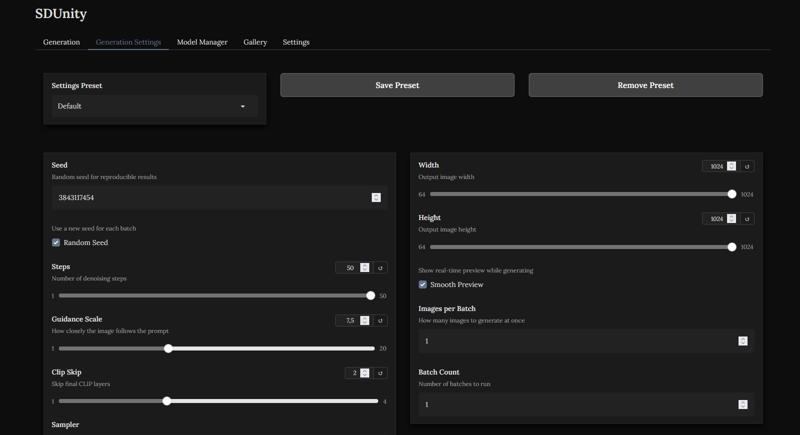Toggle the Random Seed checkbox
Screen dimensions: 800x435
click(56, 242)
